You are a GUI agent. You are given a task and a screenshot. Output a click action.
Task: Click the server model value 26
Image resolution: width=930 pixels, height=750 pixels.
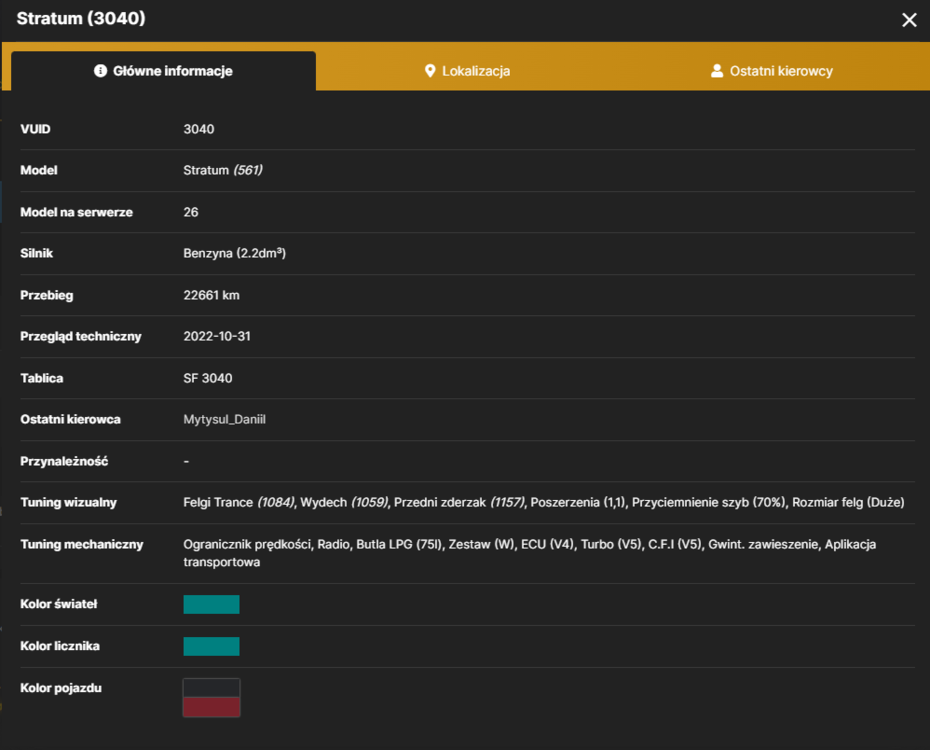pyautogui.click(x=191, y=212)
